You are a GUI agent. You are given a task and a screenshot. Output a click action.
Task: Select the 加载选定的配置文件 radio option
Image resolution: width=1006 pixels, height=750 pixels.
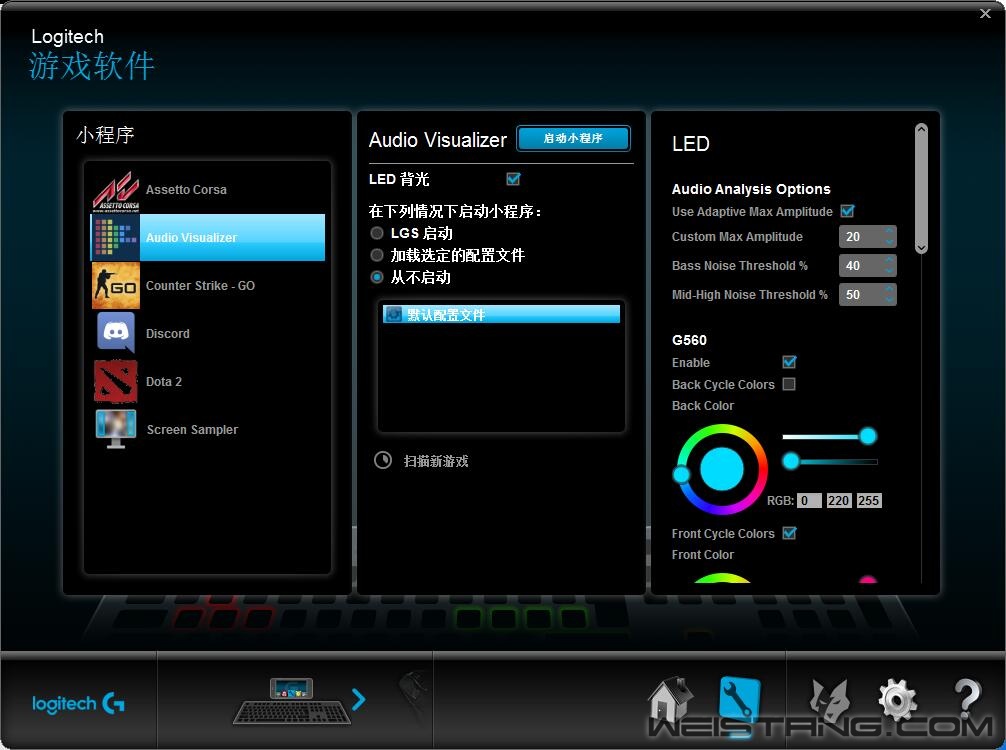377,255
